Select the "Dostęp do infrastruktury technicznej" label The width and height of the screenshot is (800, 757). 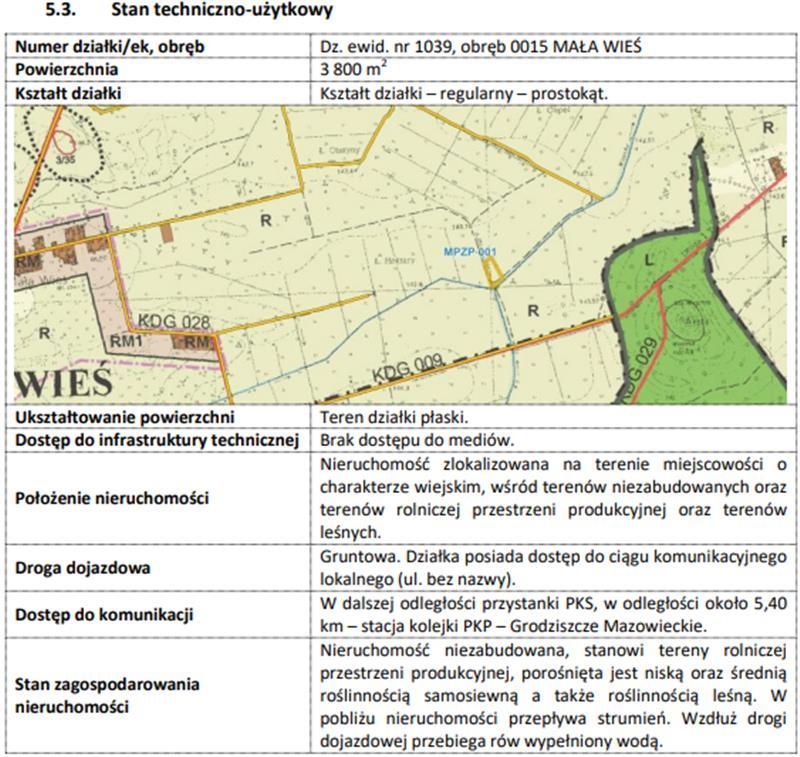pos(157,440)
